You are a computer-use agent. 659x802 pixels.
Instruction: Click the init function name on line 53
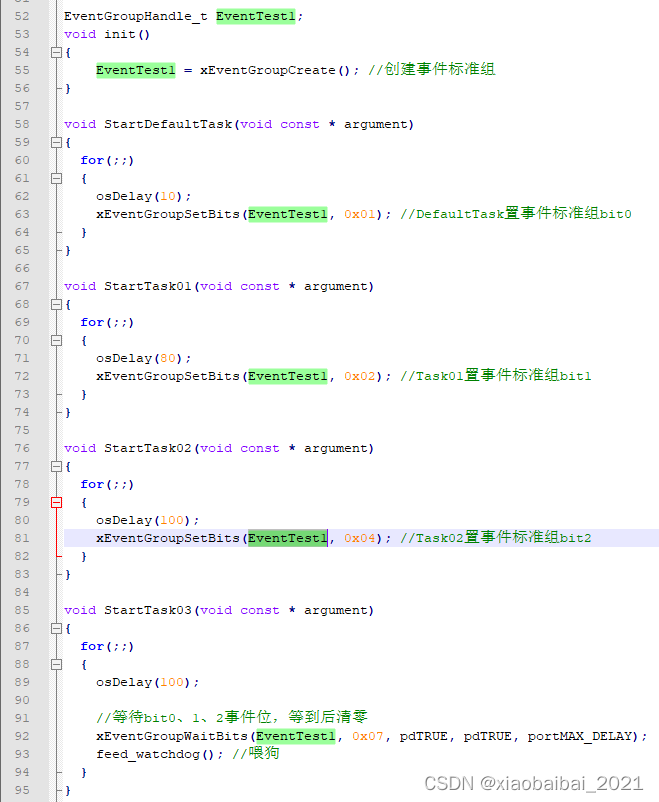120,34
